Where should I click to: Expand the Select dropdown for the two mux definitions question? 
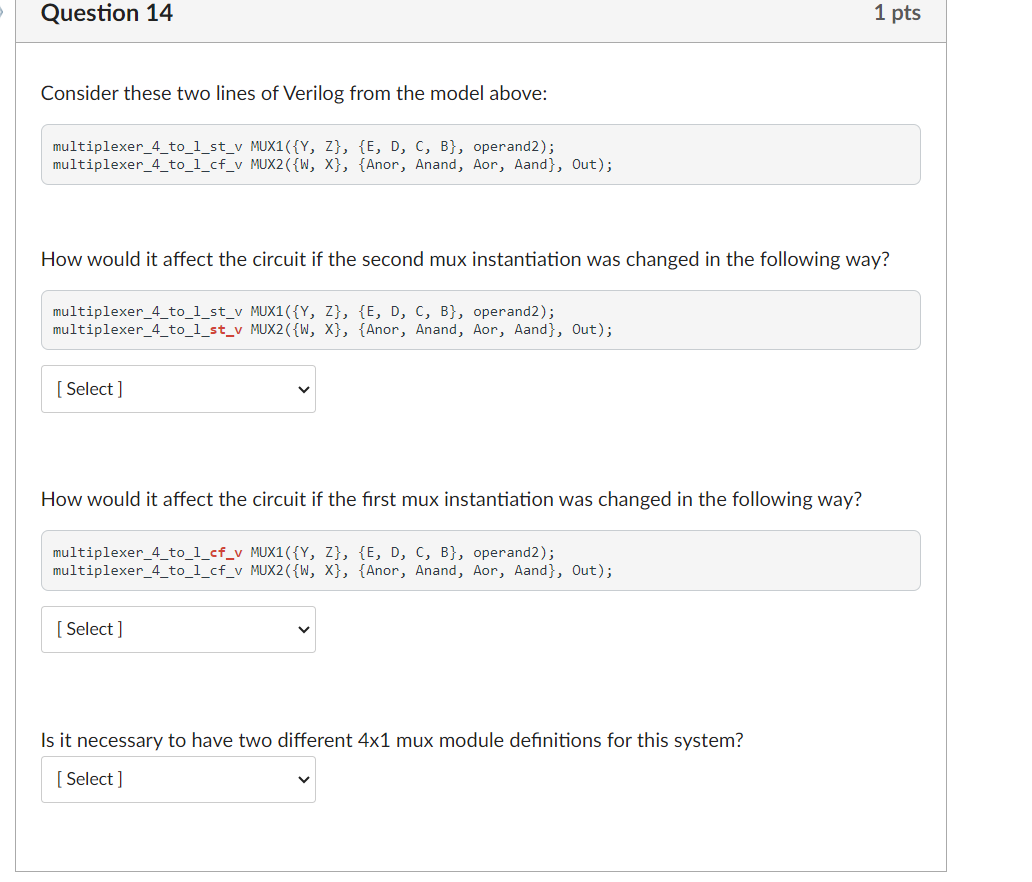tap(178, 779)
